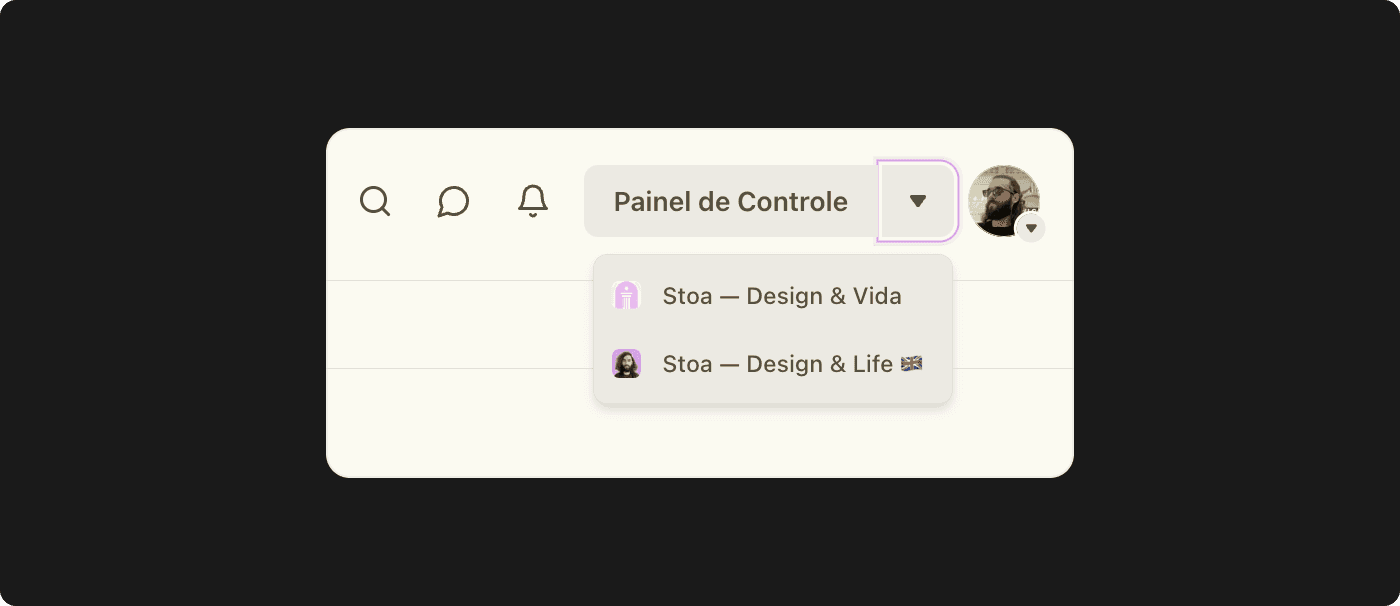Select the Stoa — Design & Vida menu entry
Image resolution: width=1400 pixels, height=606 pixels.
tap(782, 295)
